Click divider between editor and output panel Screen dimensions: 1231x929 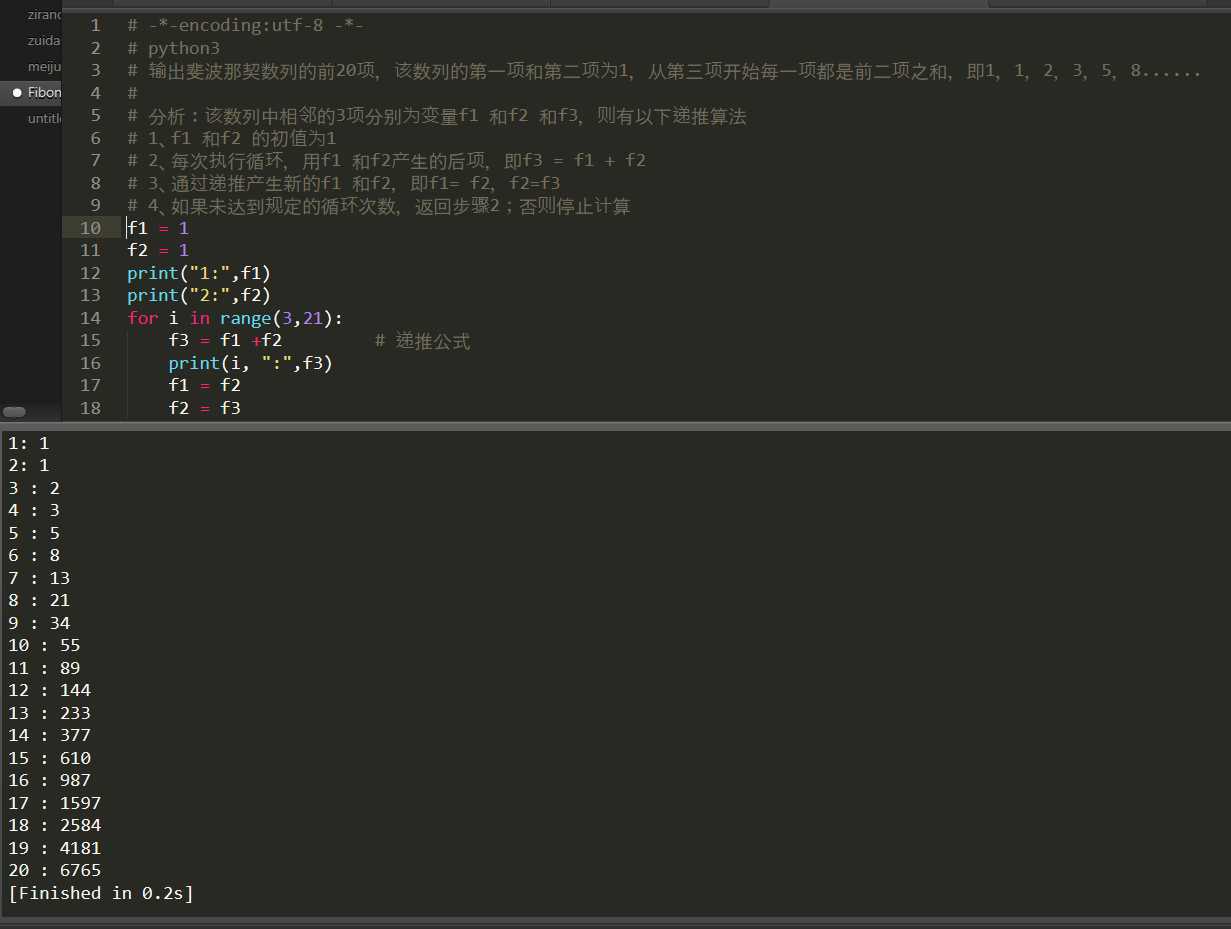click(x=615, y=425)
